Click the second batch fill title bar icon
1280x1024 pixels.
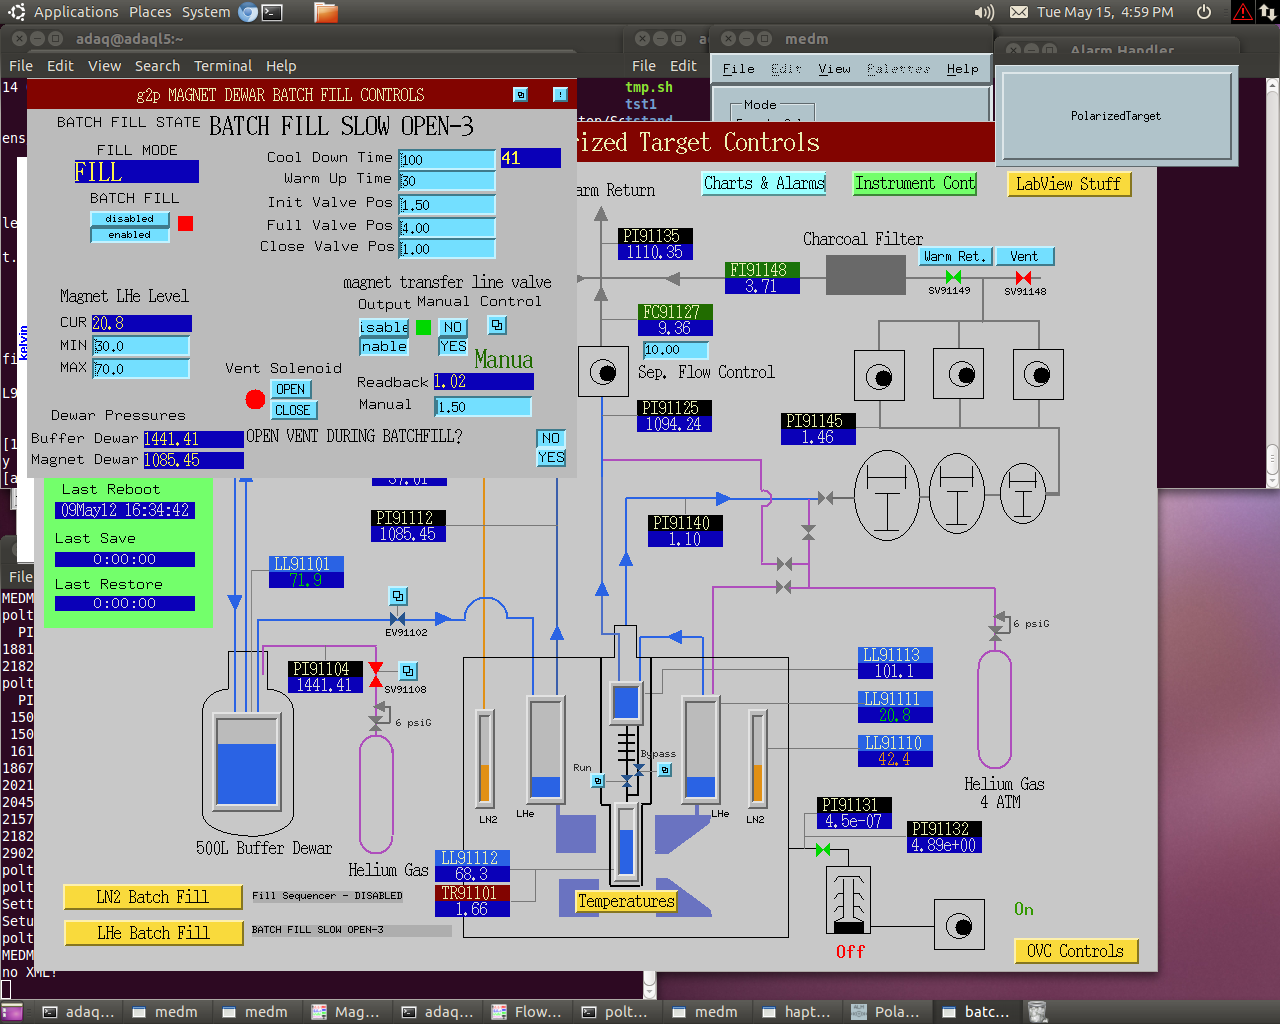[x=560, y=94]
